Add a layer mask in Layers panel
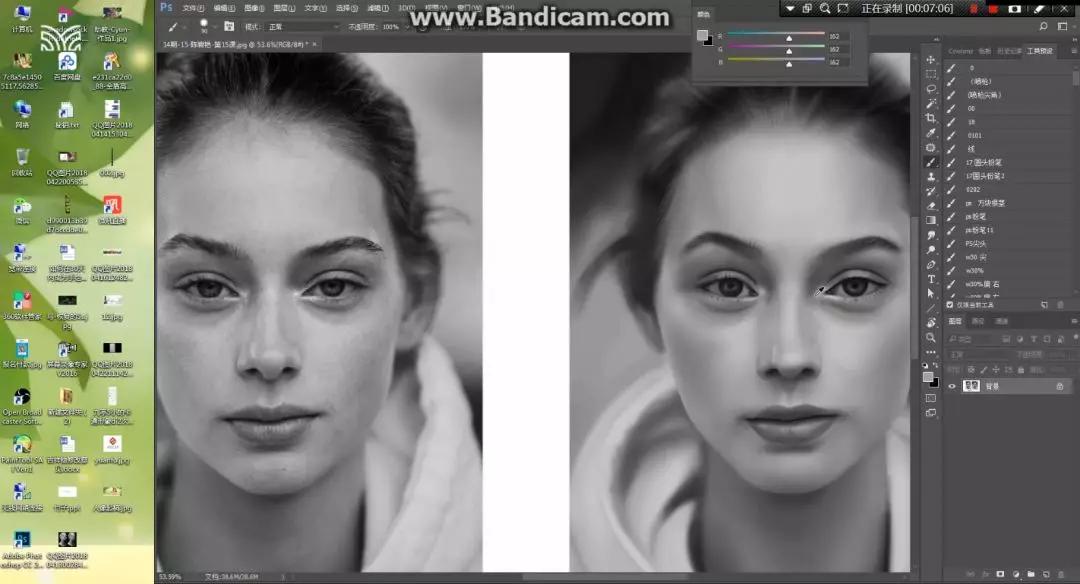 point(1000,574)
